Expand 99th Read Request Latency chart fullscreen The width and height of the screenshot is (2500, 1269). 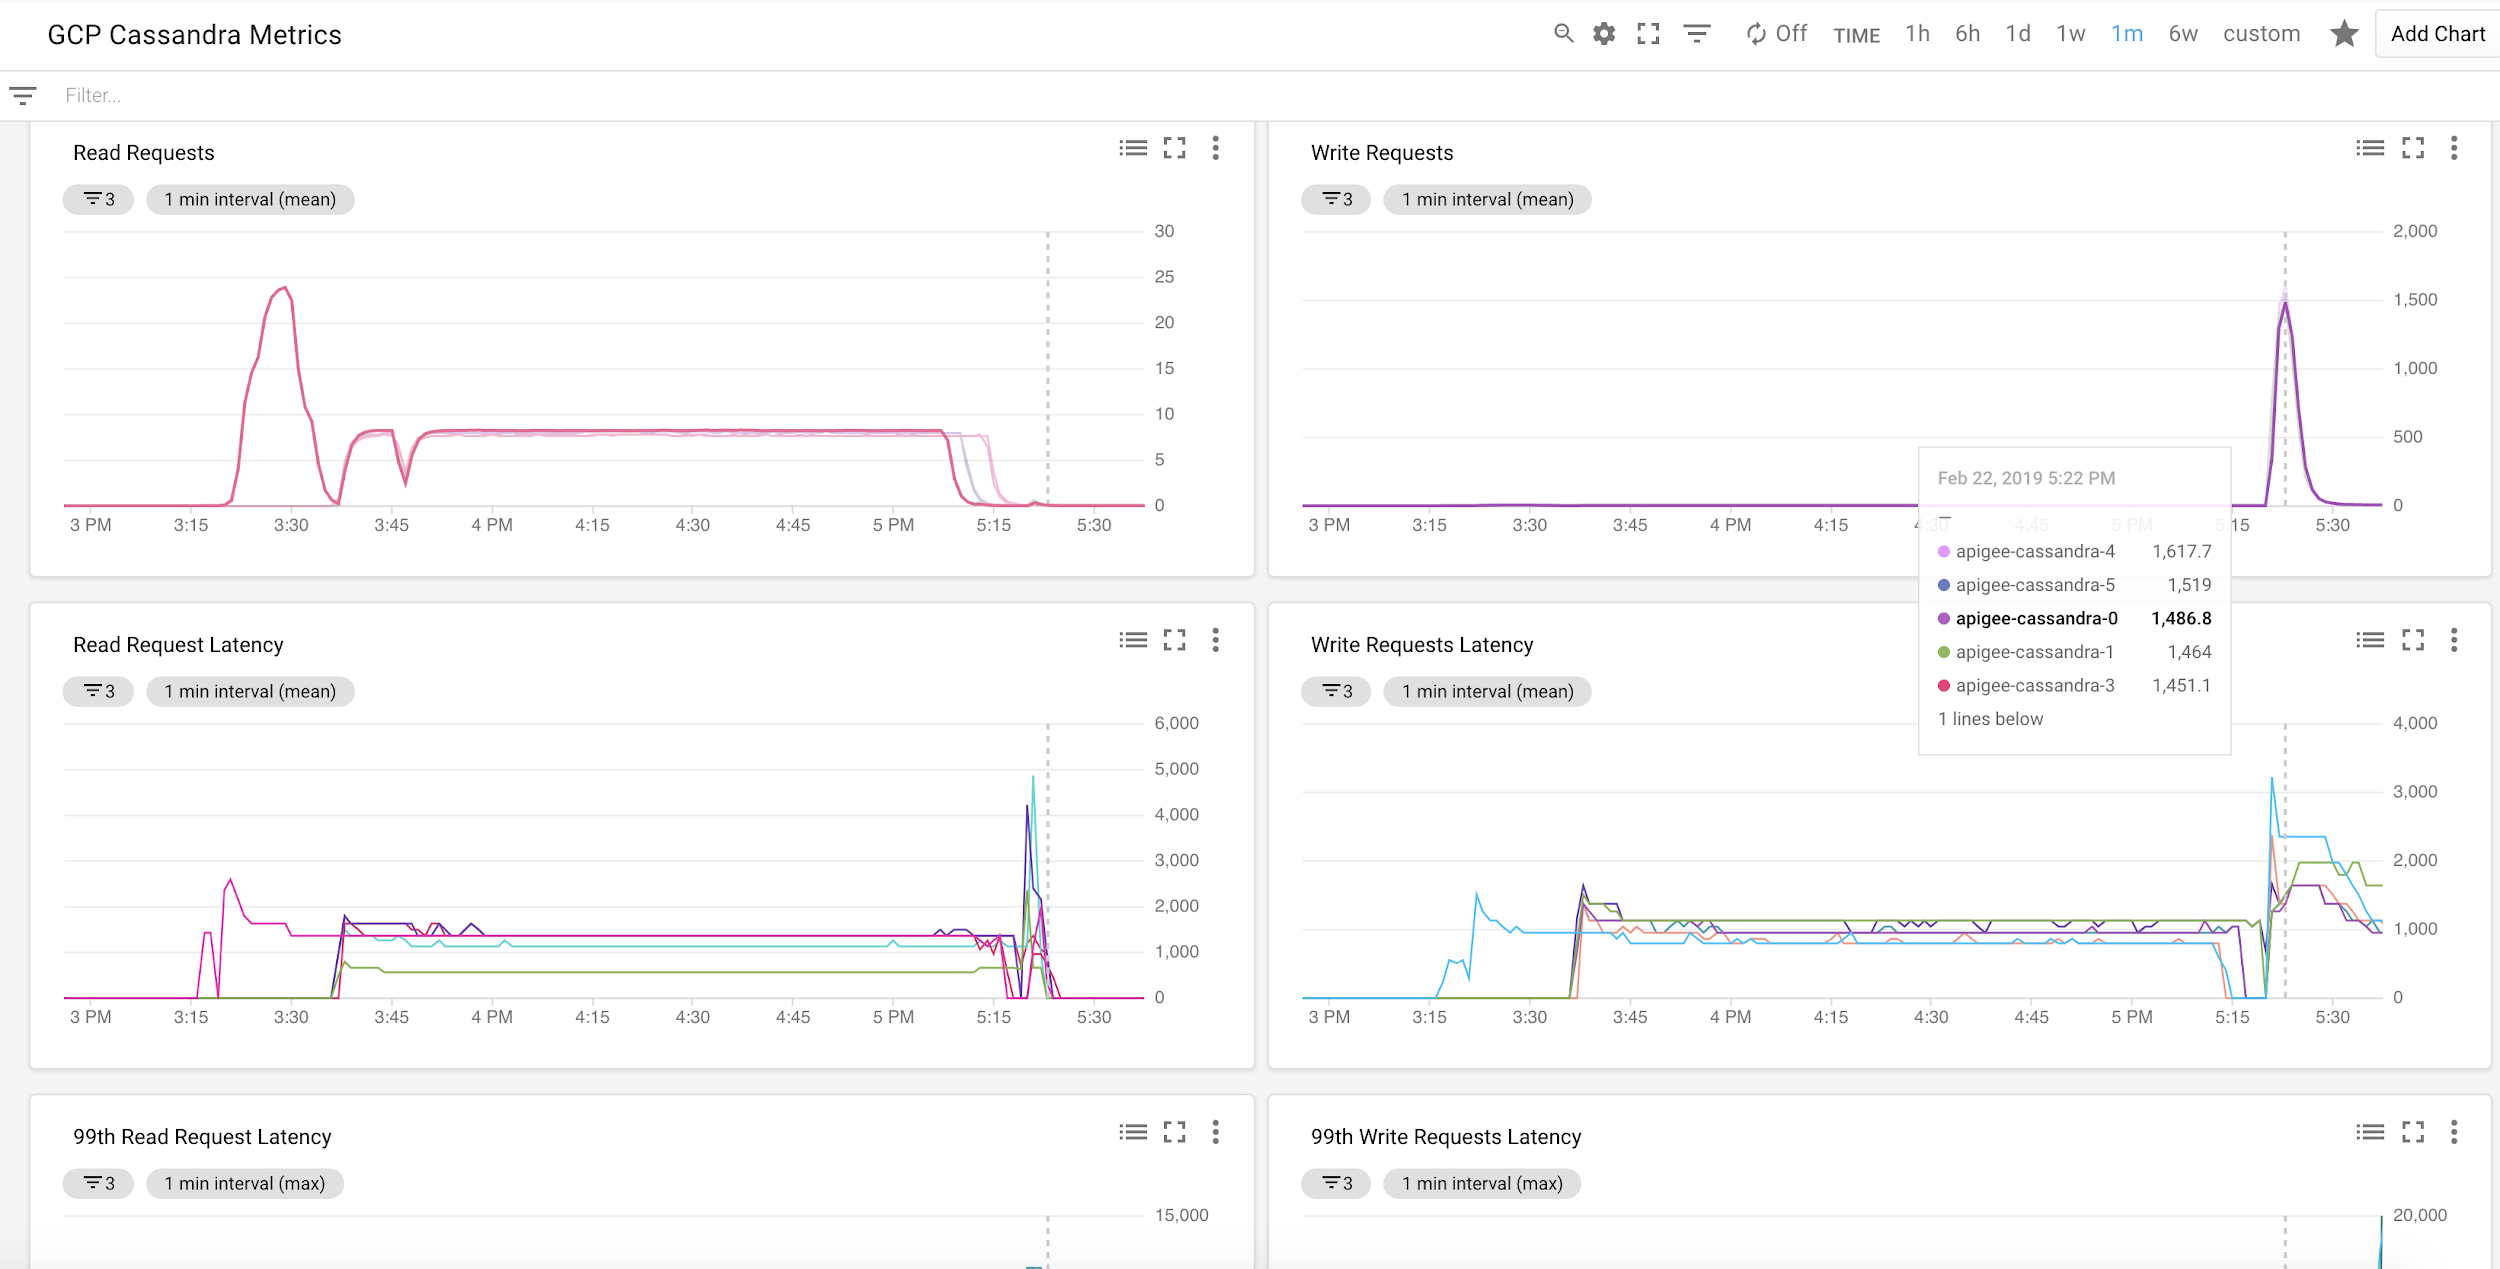click(x=1175, y=1132)
